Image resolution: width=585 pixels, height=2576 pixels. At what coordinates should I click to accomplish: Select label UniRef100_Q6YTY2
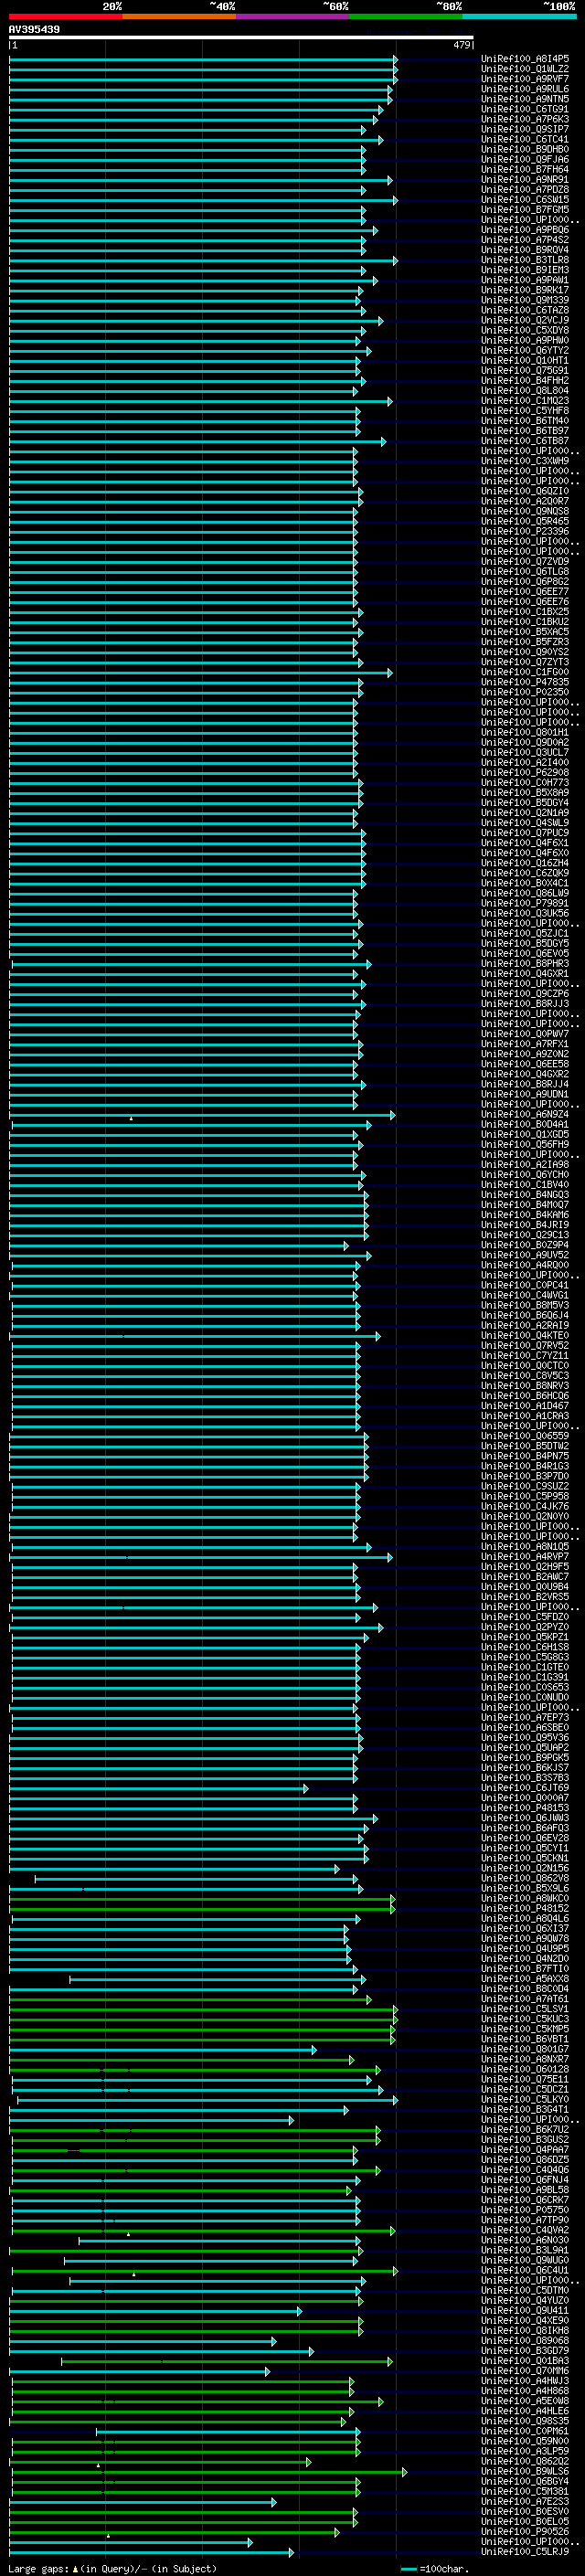(x=525, y=351)
